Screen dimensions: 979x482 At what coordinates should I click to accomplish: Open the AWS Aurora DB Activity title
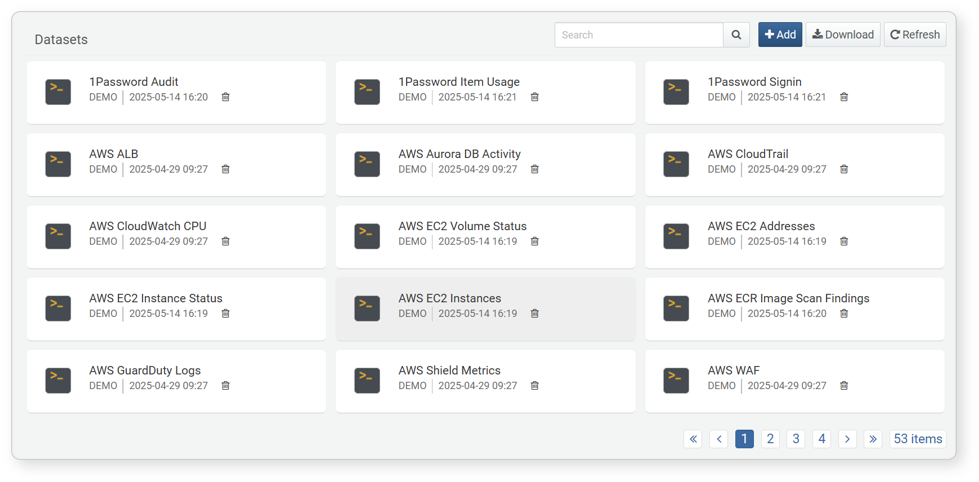click(x=460, y=154)
